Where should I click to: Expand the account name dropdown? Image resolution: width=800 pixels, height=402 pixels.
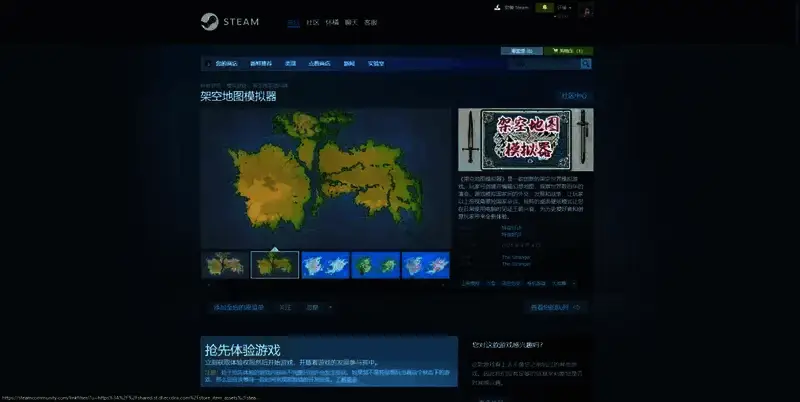pos(564,8)
